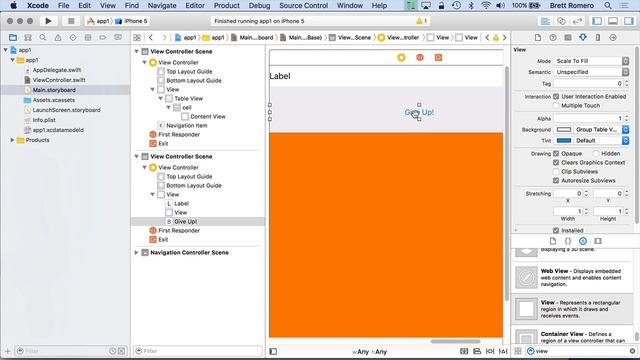Open the Product menu
The image size is (640, 360).
(x=227, y=5)
